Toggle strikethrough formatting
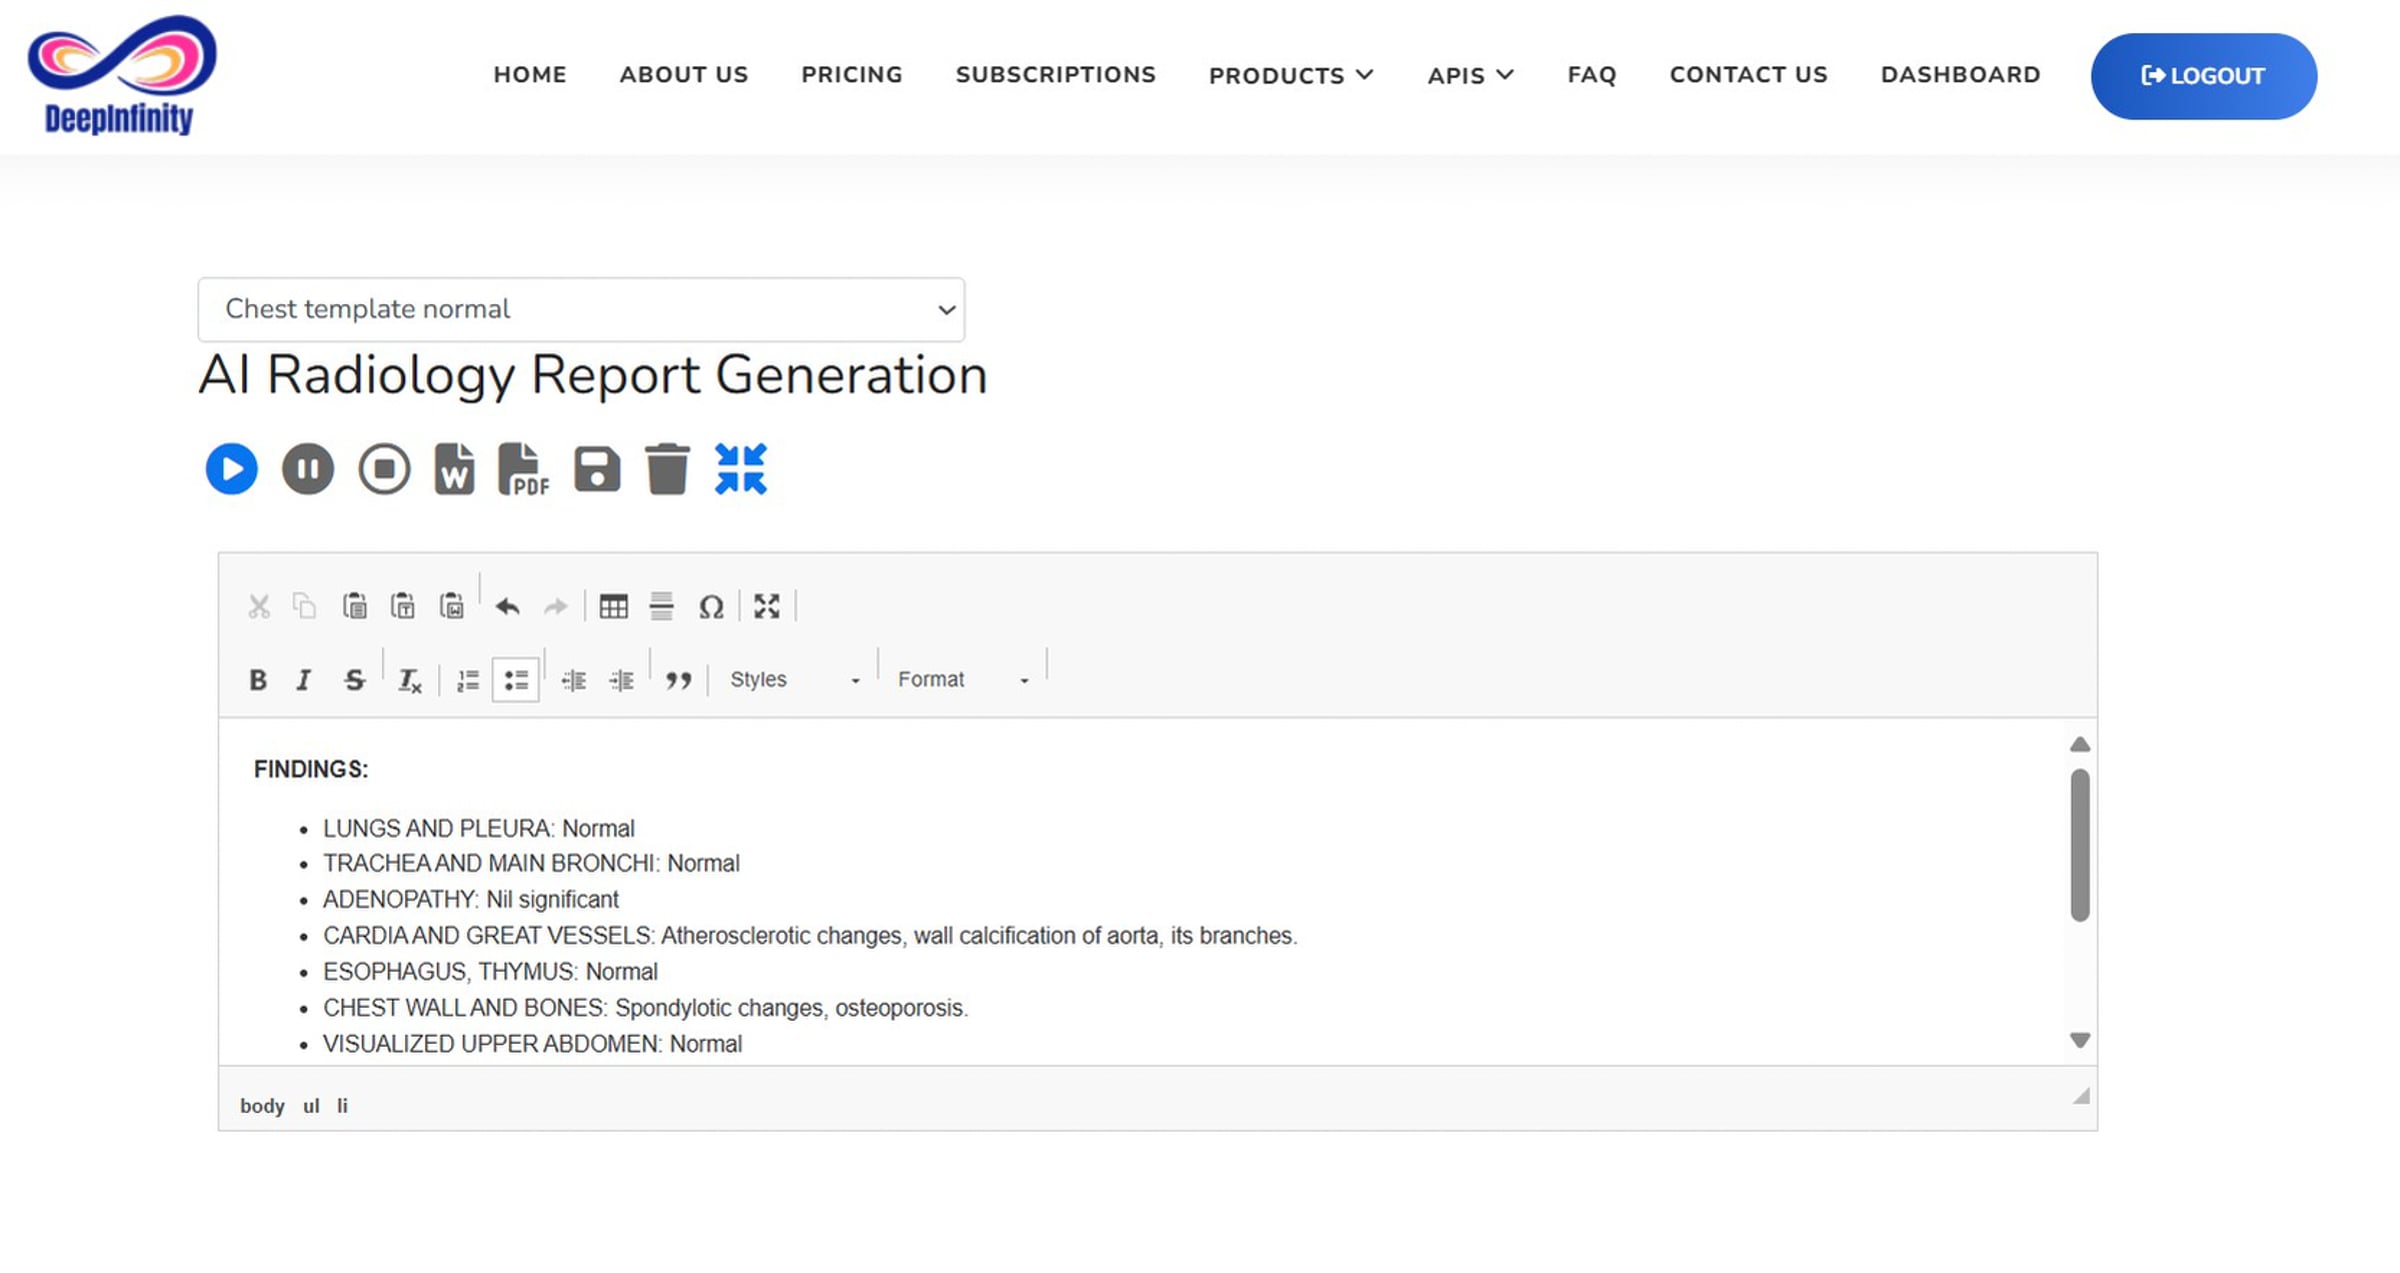The image size is (2400, 1273). pos(354,680)
